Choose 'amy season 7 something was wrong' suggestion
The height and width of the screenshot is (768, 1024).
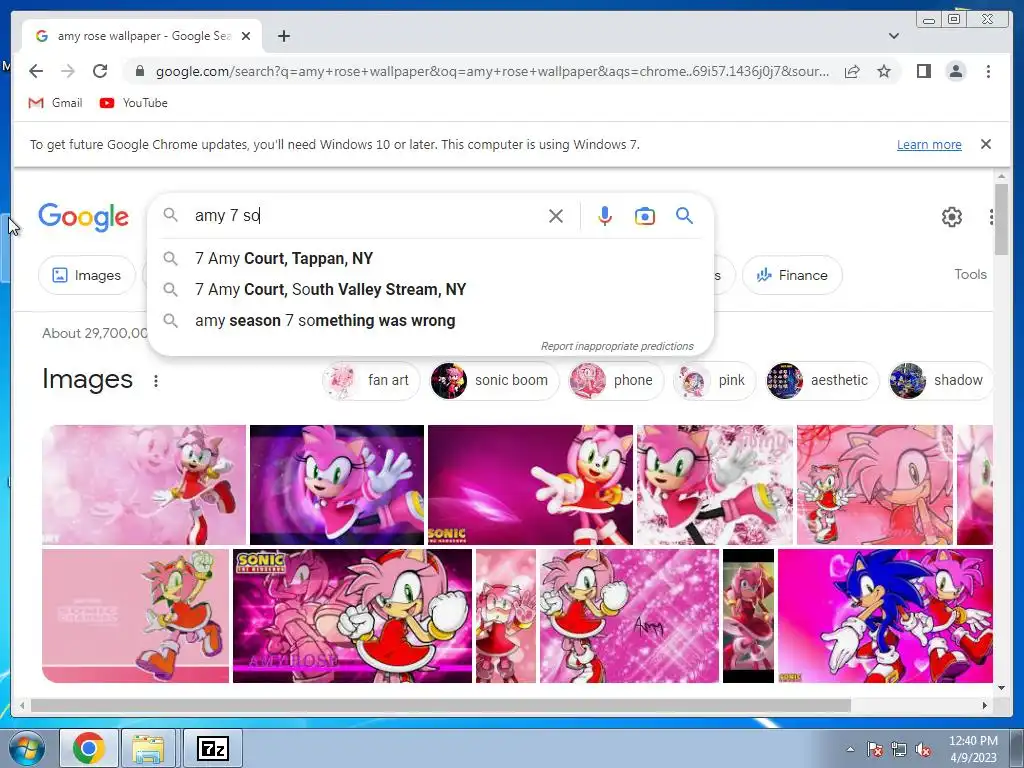[x=431, y=321]
